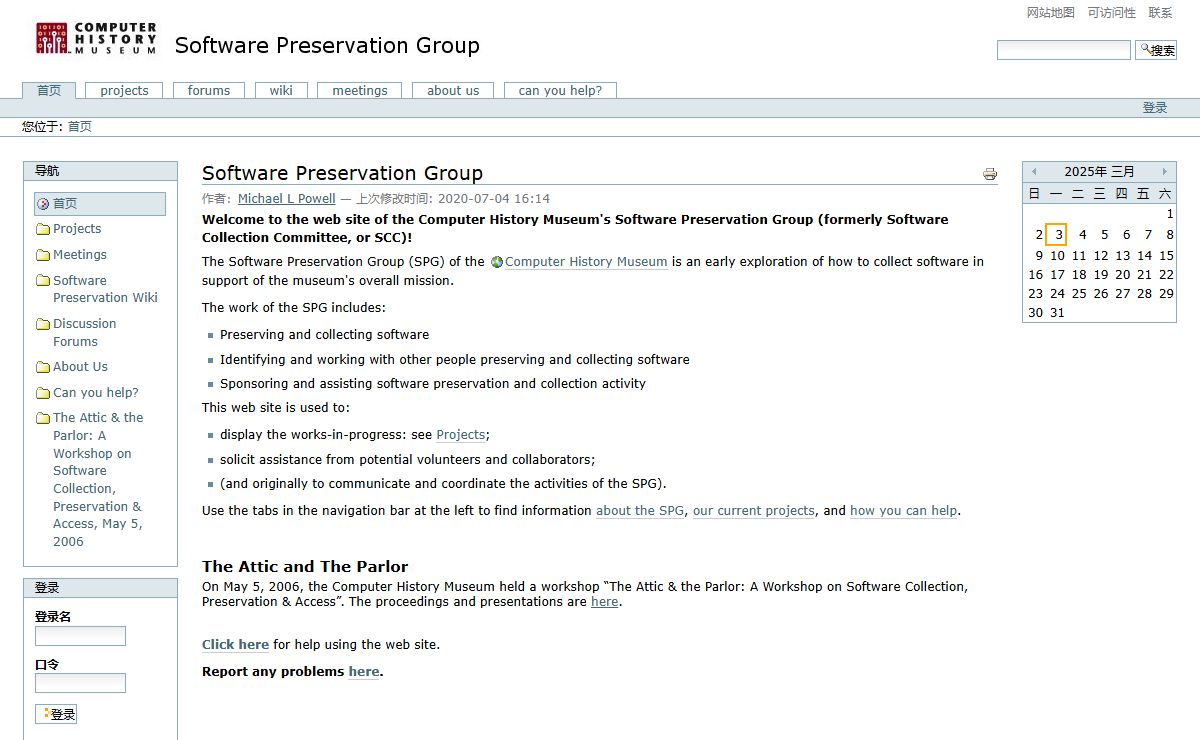Click the here link for workshop proceedings

605,602
